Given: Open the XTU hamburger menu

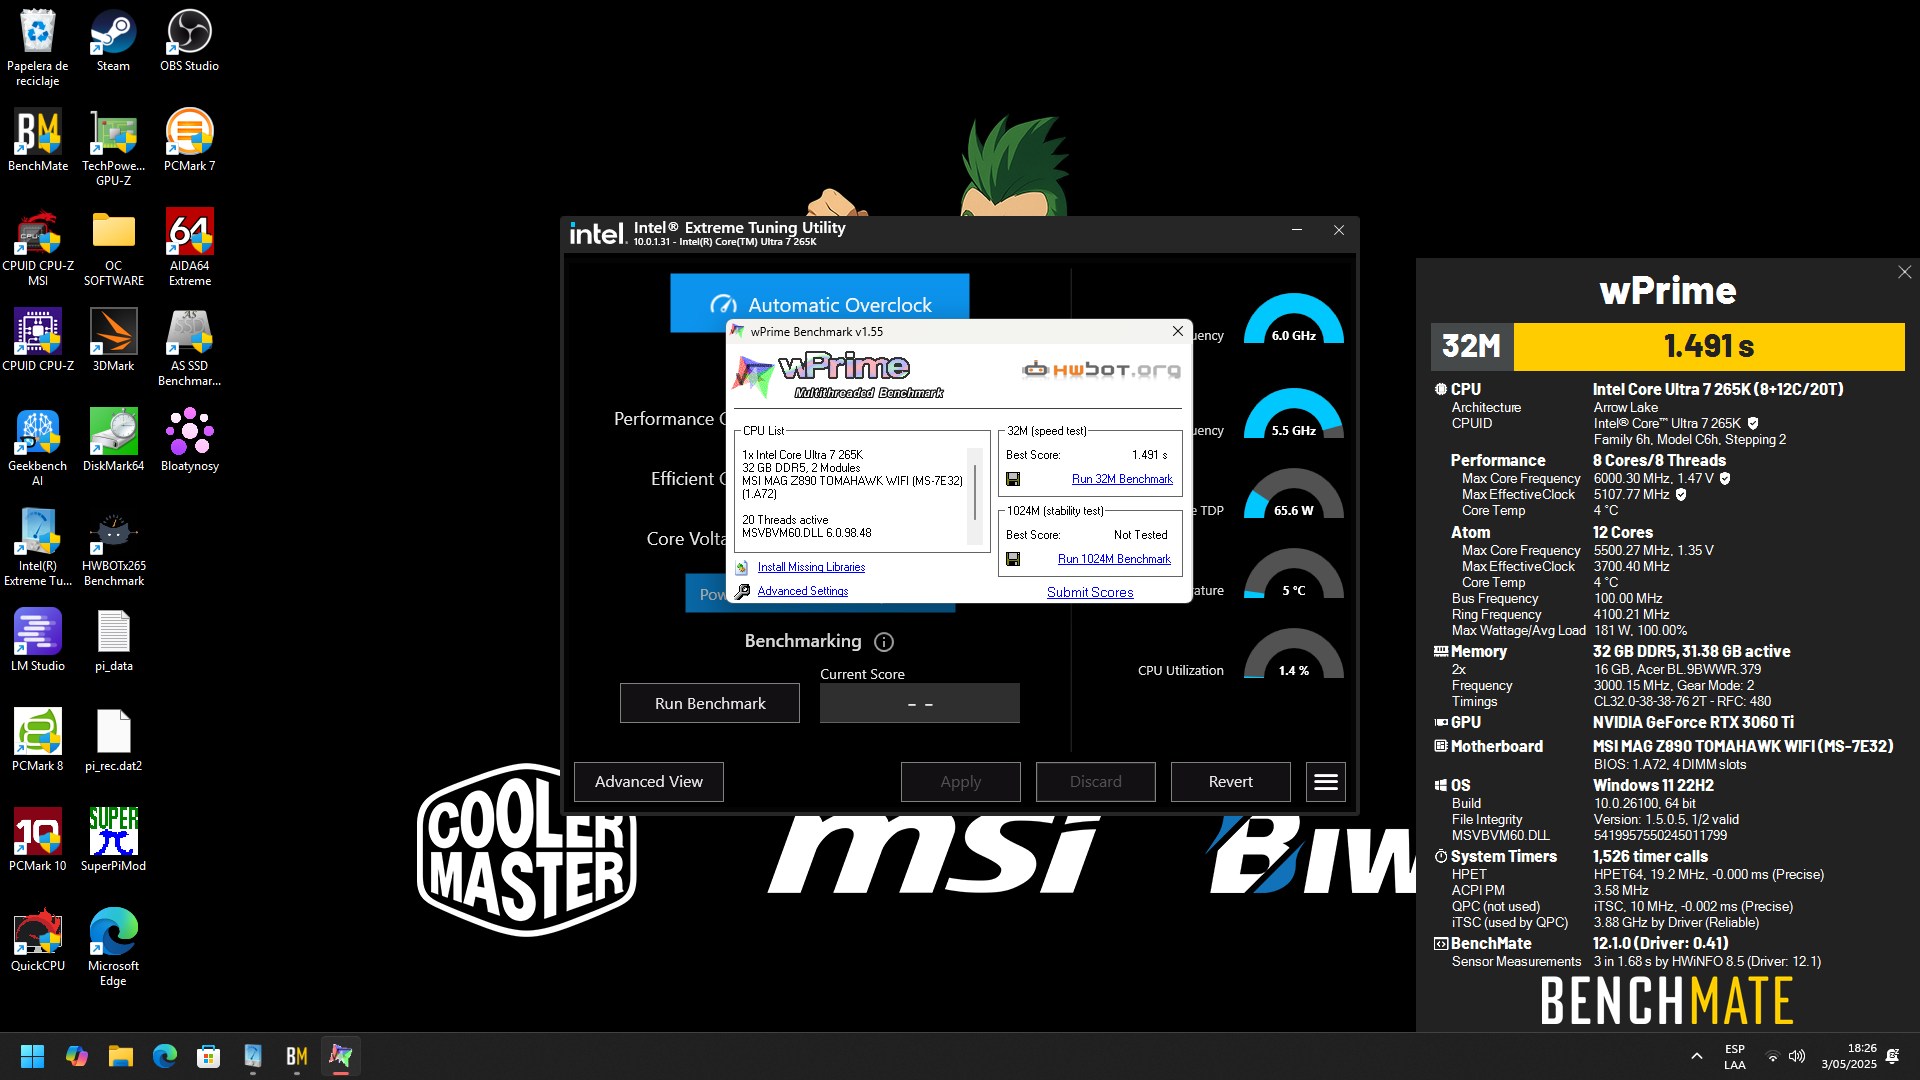Looking at the screenshot, I should tap(1326, 782).
